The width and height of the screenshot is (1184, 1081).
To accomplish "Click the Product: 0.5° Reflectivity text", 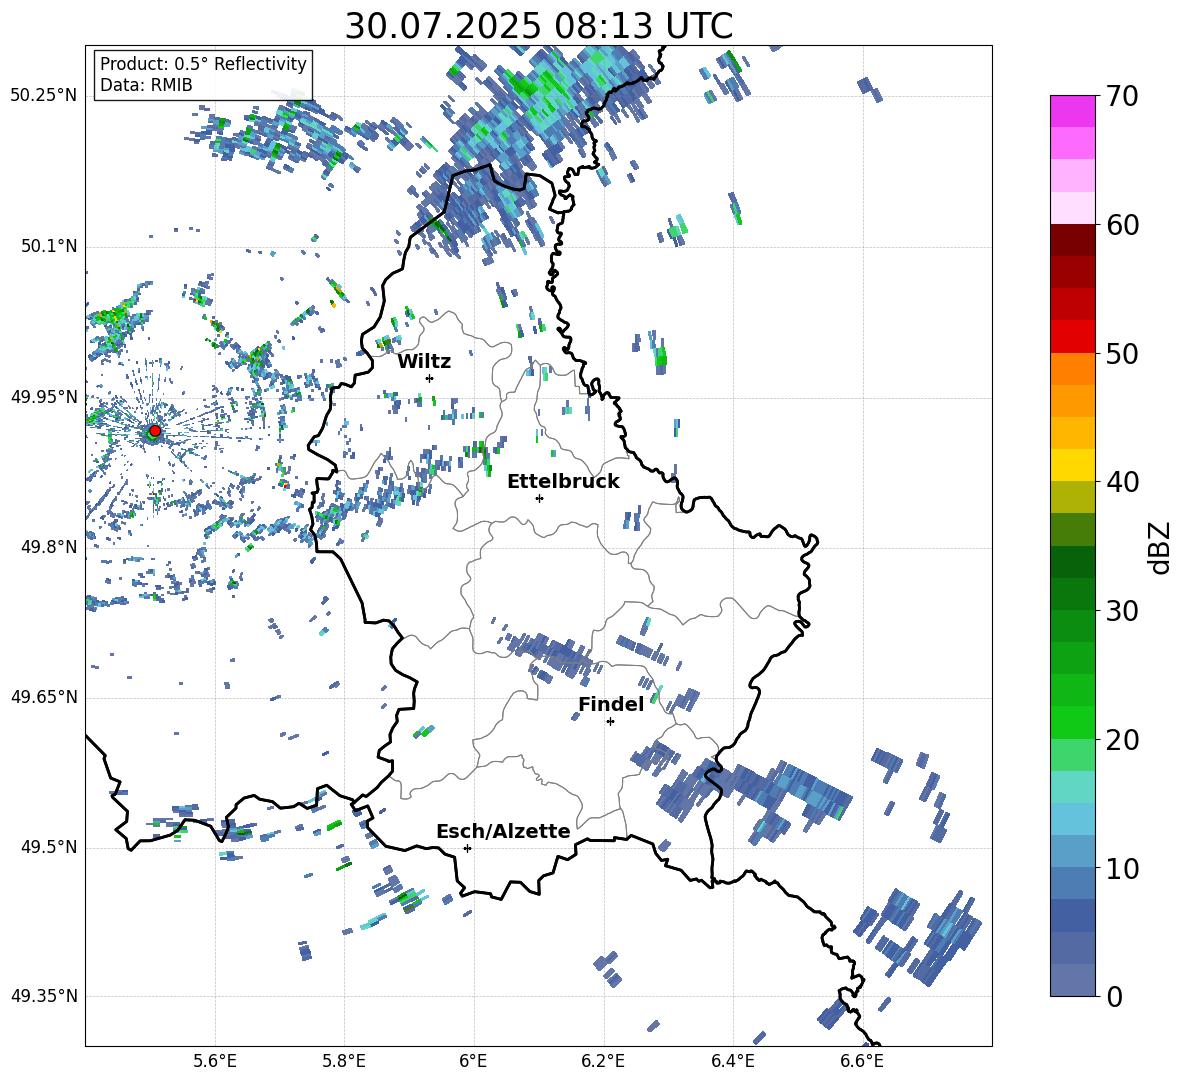I will point(203,64).
